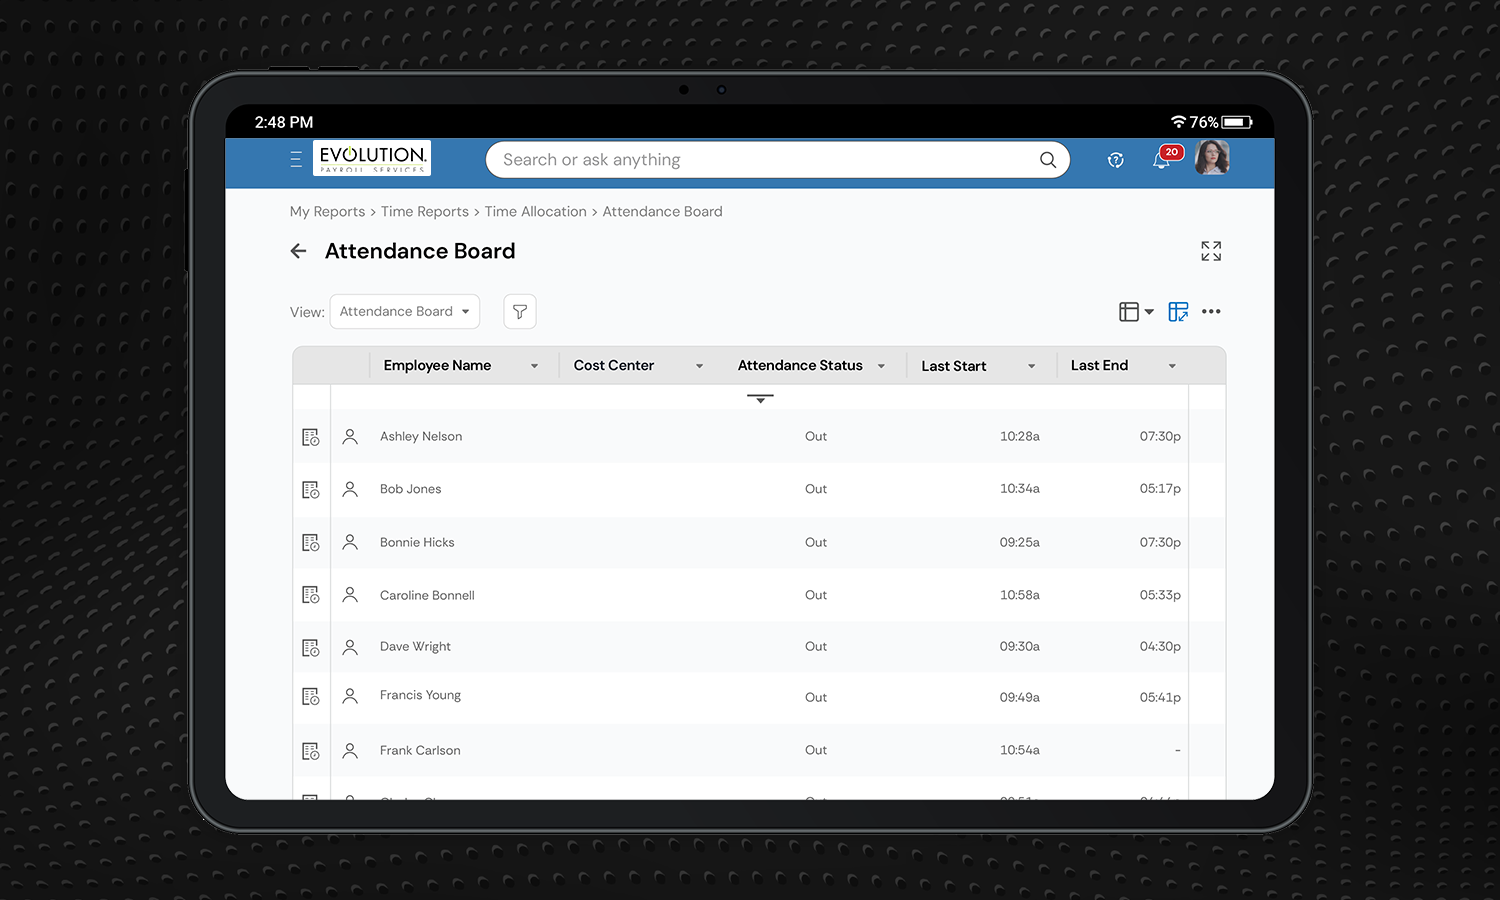Open the navigation hamburger menu
This screenshot has height=900, width=1500.
pos(295,159)
